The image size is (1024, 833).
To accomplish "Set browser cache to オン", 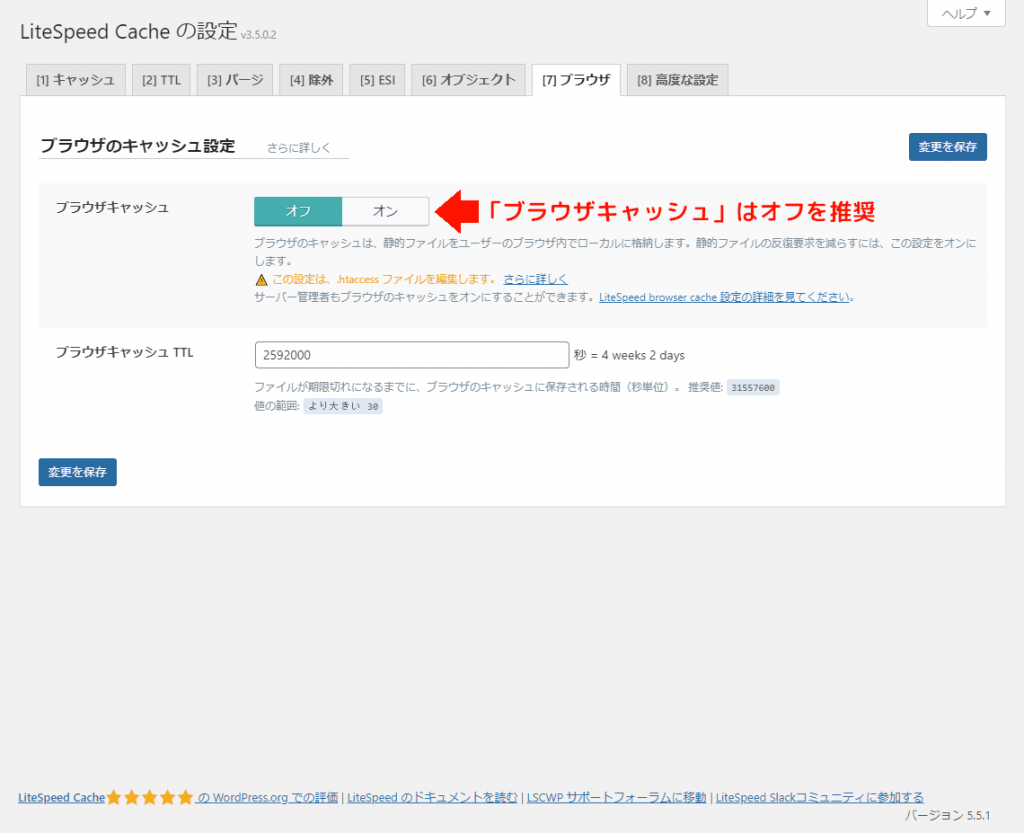I will 385,211.
